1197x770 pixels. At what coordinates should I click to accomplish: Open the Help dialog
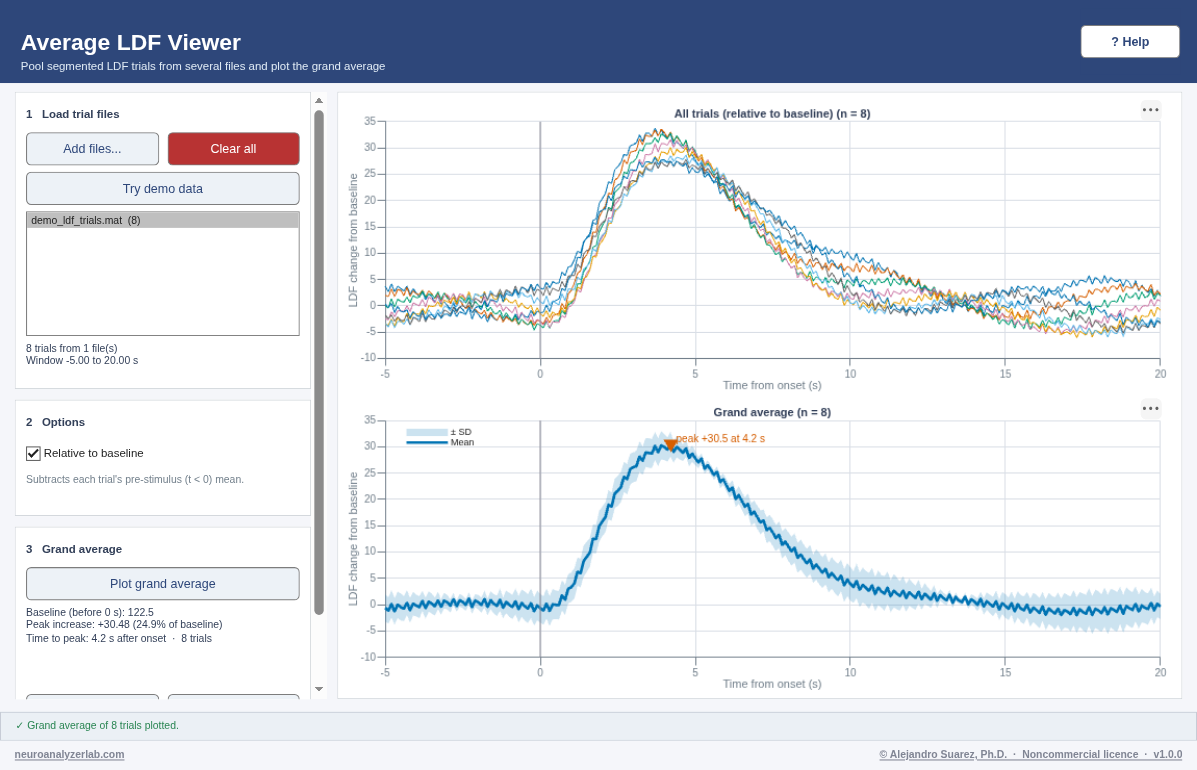[x=1130, y=42]
